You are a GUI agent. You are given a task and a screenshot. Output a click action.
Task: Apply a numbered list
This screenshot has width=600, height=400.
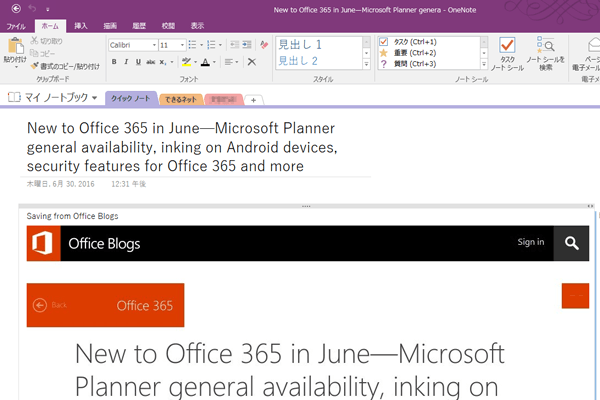pos(211,45)
